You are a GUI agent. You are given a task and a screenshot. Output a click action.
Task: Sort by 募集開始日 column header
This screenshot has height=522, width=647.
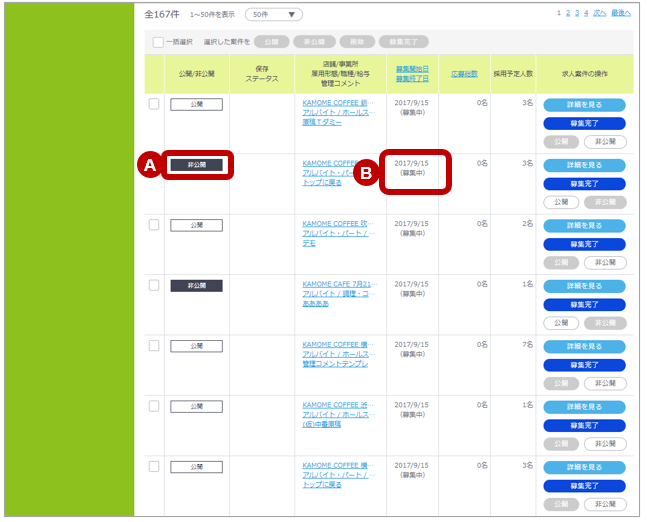pos(411,69)
